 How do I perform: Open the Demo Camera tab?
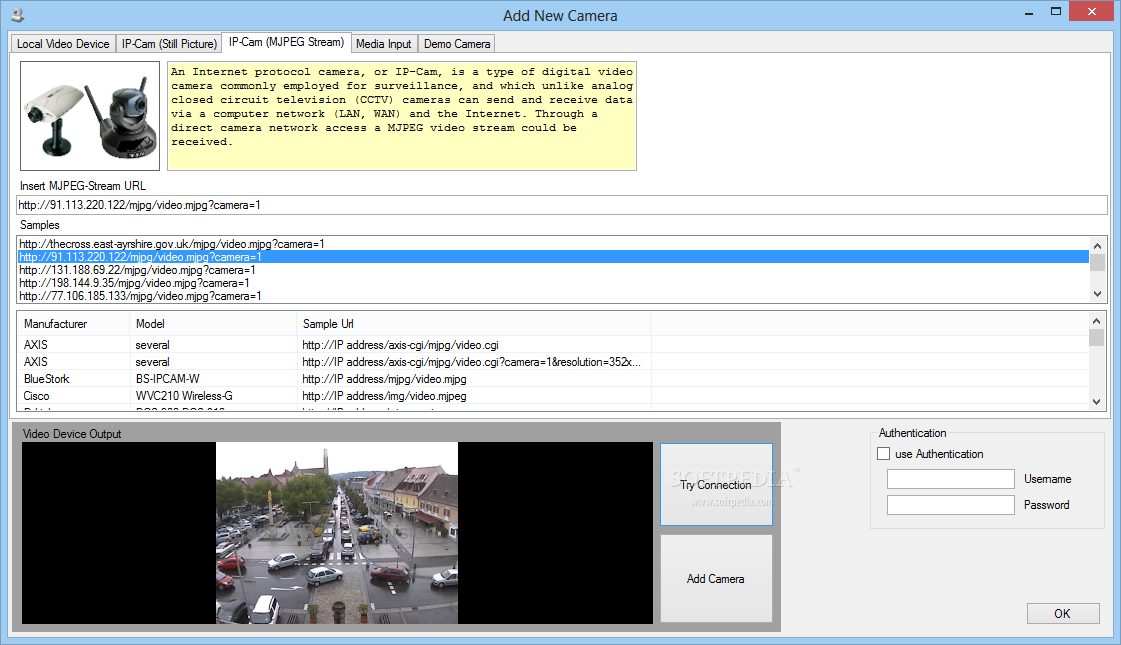coord(457,44)
